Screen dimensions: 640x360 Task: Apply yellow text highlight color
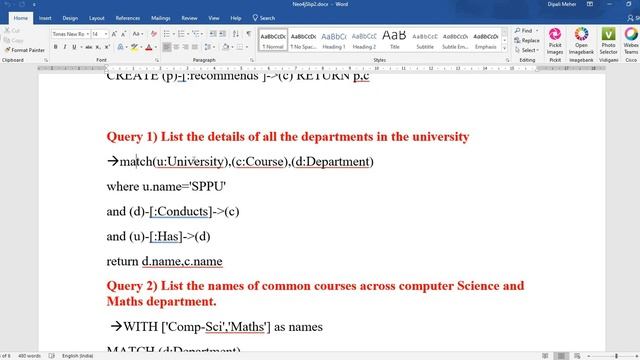[x=134, y=47]
